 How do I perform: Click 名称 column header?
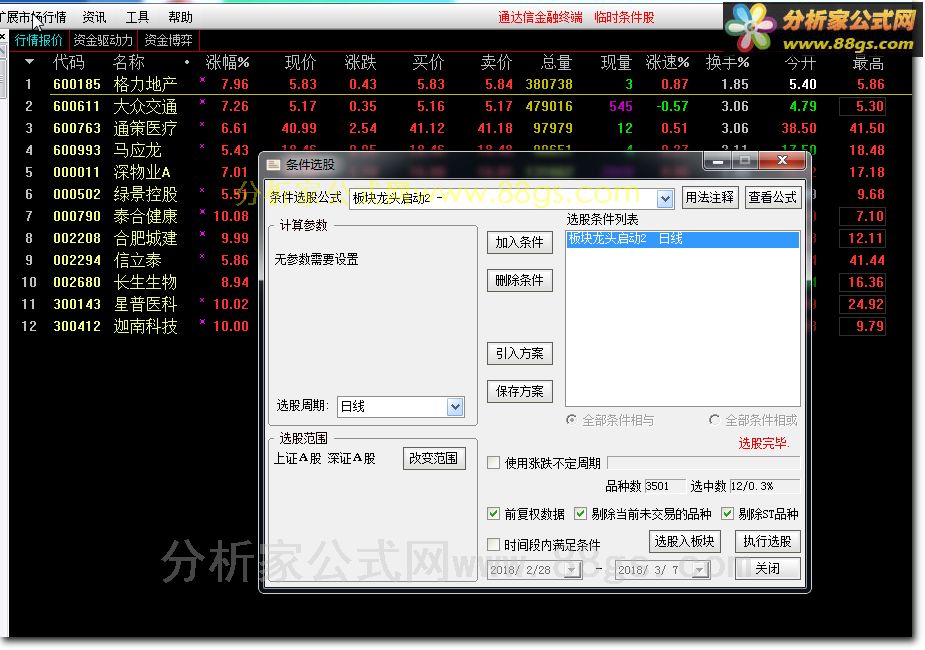tap(129, 62)
